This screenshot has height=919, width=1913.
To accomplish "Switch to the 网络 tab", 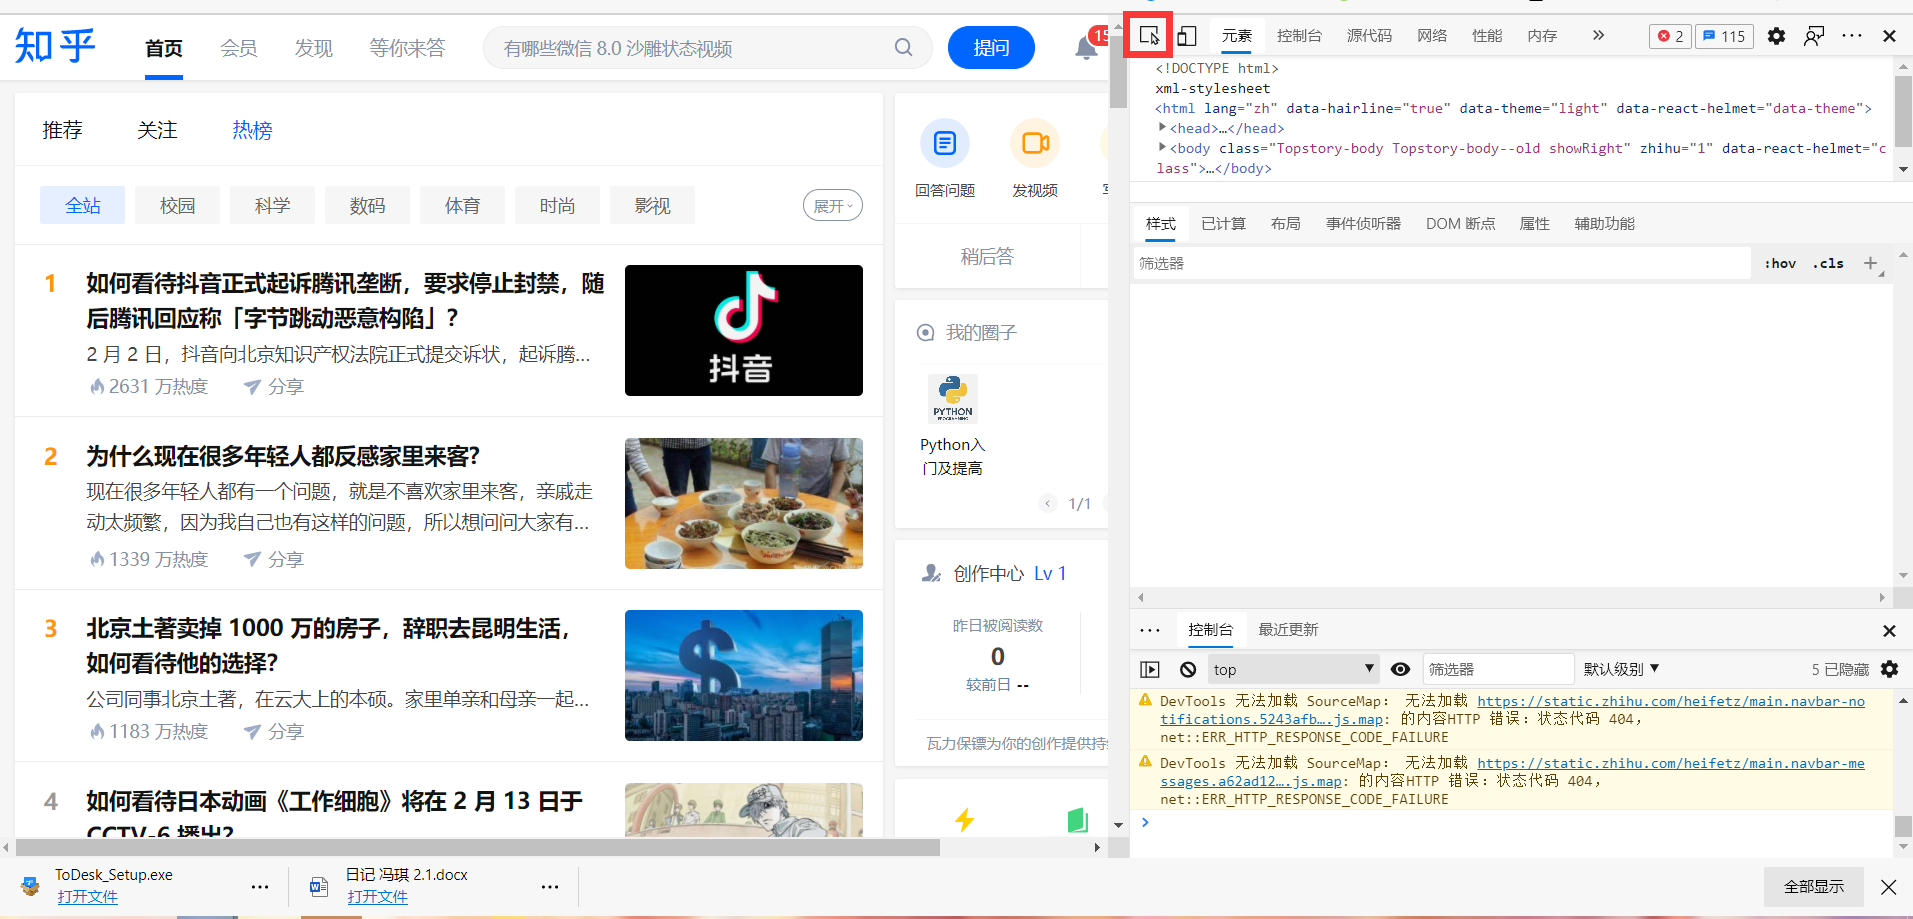I will pyautogui.click(x=1432, y=36).
